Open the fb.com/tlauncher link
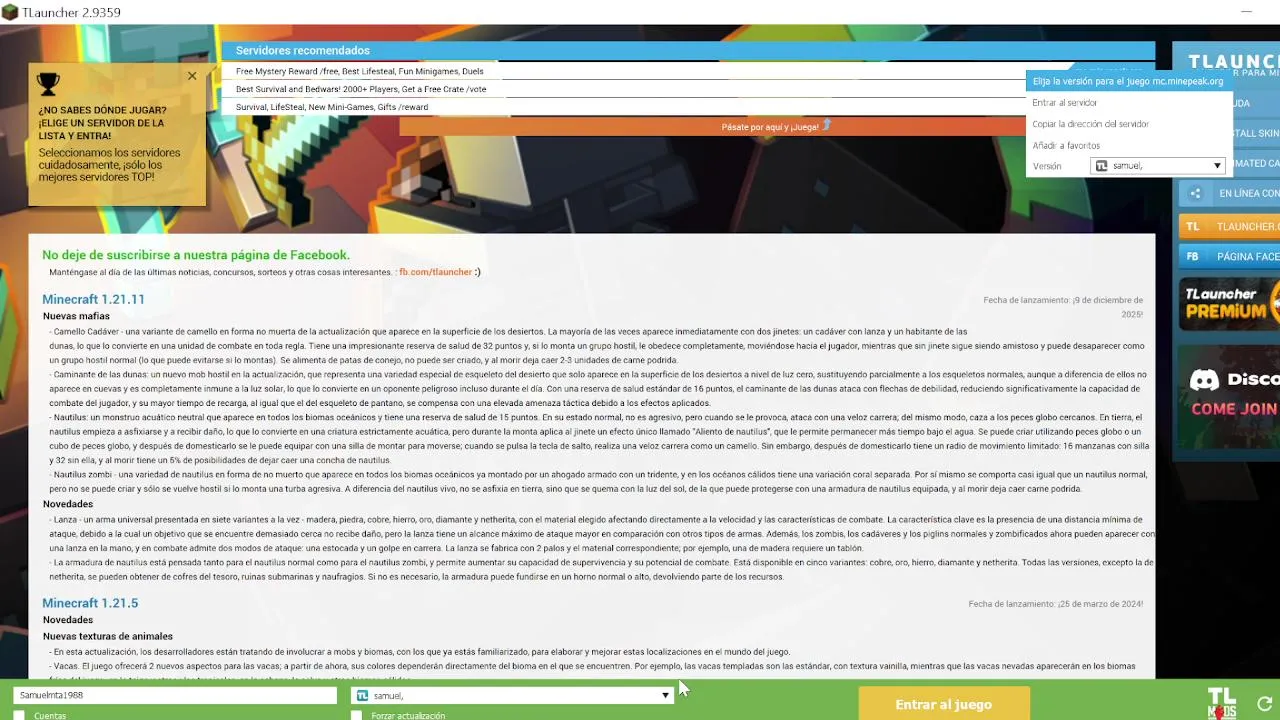 coord(435,272)
